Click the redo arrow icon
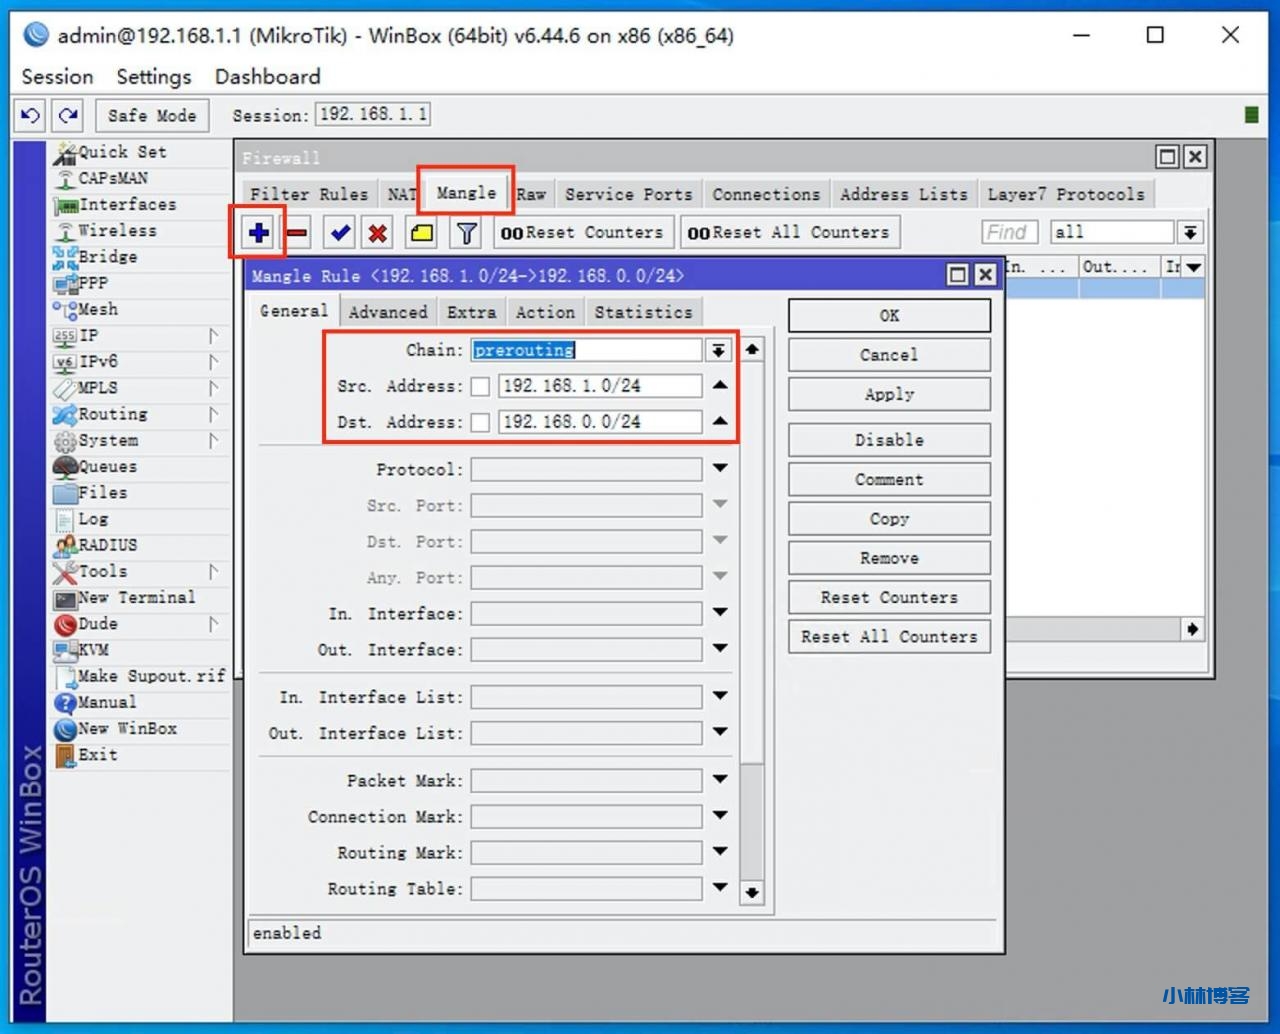 [68, 116]
